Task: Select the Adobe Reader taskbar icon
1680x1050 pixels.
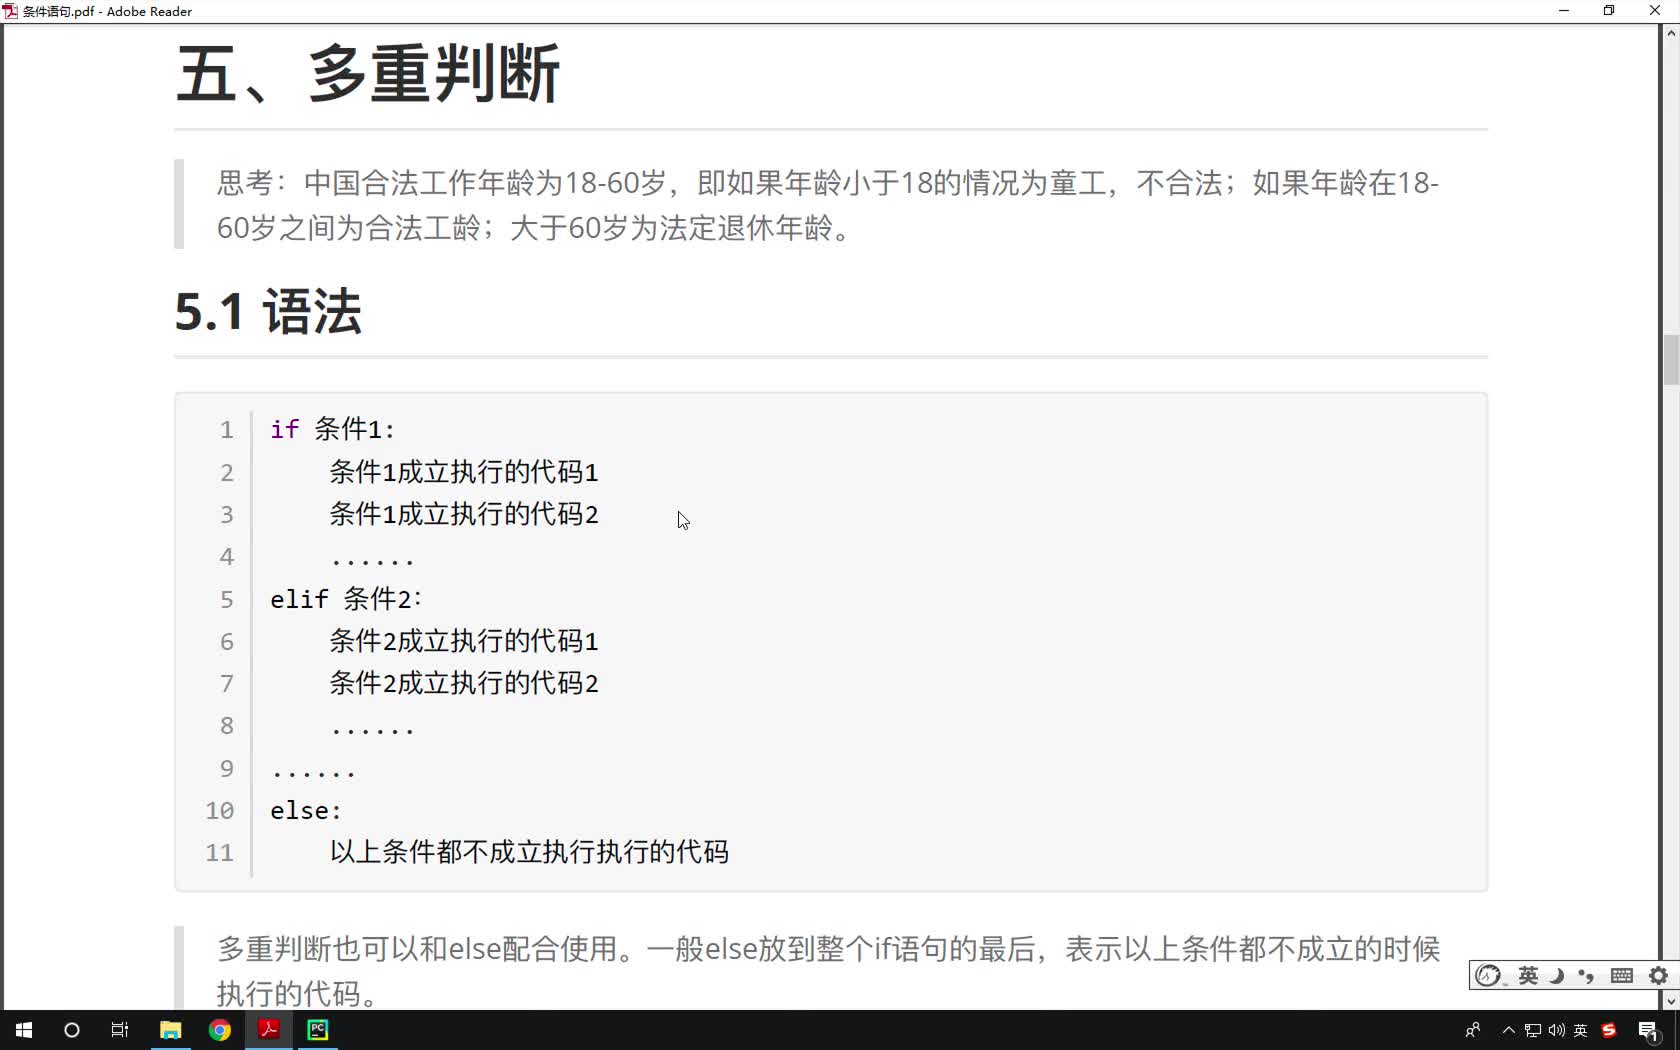Action: click(269, 1030)
